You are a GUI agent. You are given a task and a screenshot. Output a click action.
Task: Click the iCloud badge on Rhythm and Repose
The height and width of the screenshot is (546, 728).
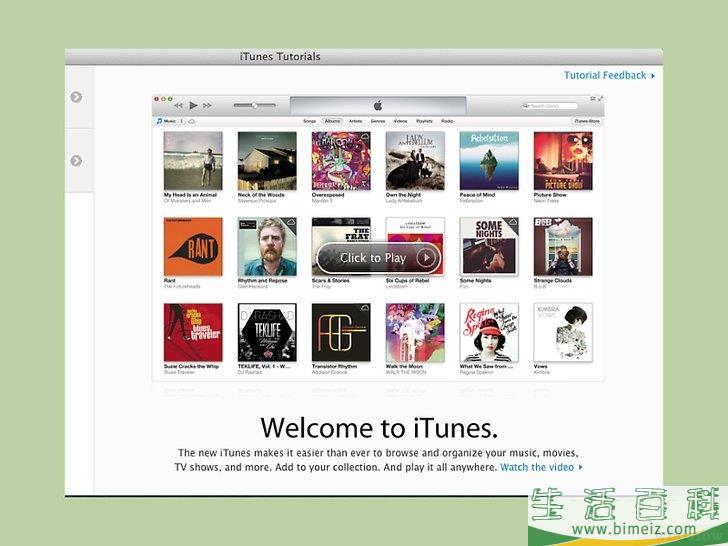pos(291,222)
